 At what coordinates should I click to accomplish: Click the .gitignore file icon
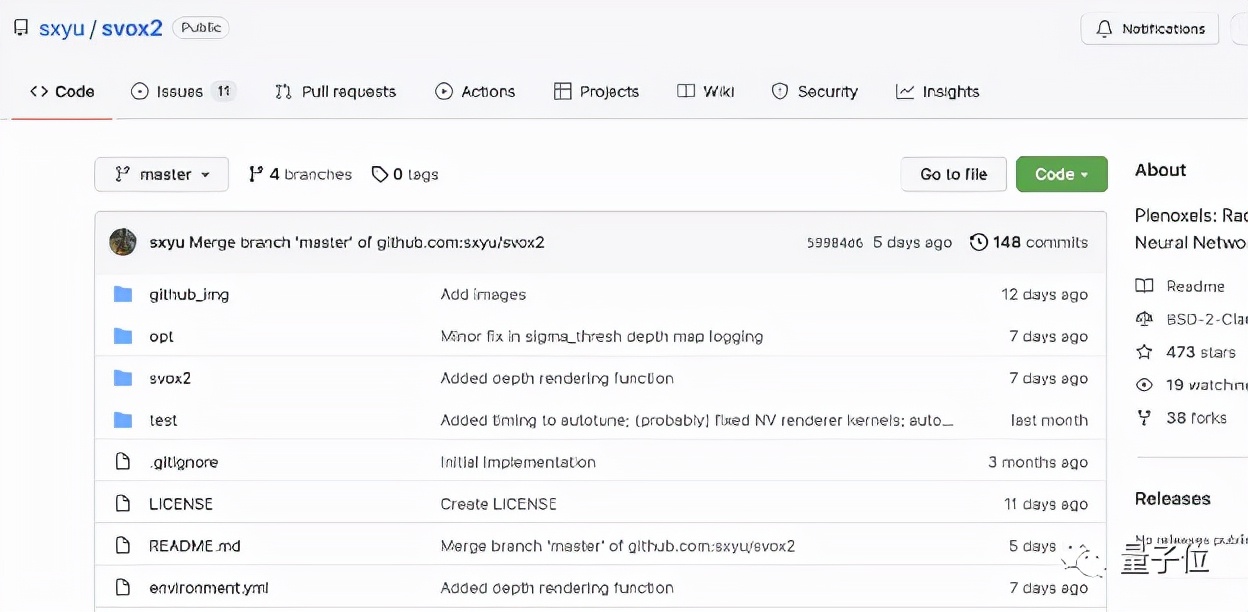[123, 462]
